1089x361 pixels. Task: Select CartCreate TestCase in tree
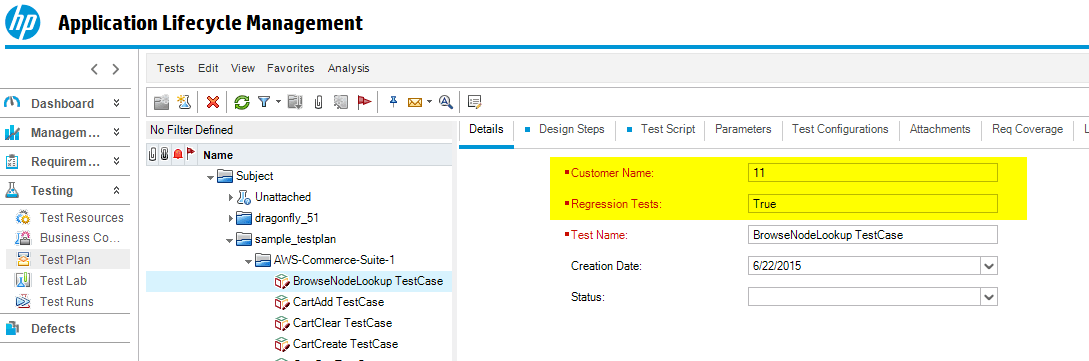click(x=345, y=344)
